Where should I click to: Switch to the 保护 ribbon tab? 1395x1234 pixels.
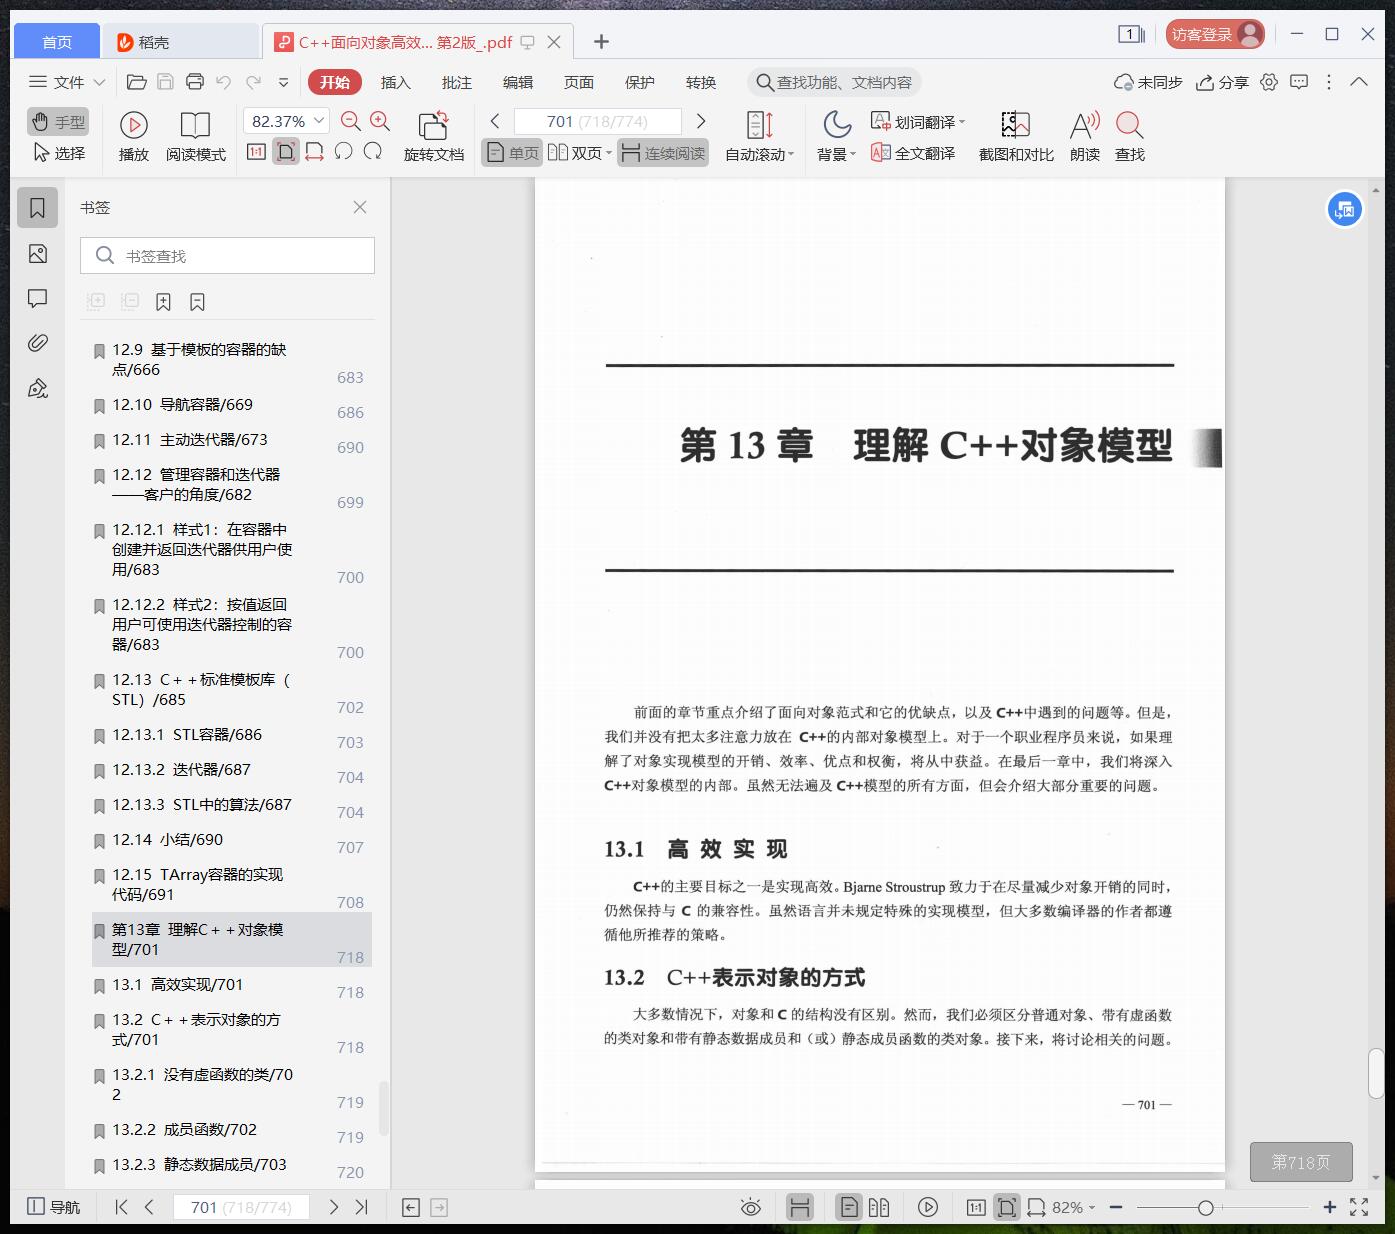pyautogui.click(x=640, y=82)
